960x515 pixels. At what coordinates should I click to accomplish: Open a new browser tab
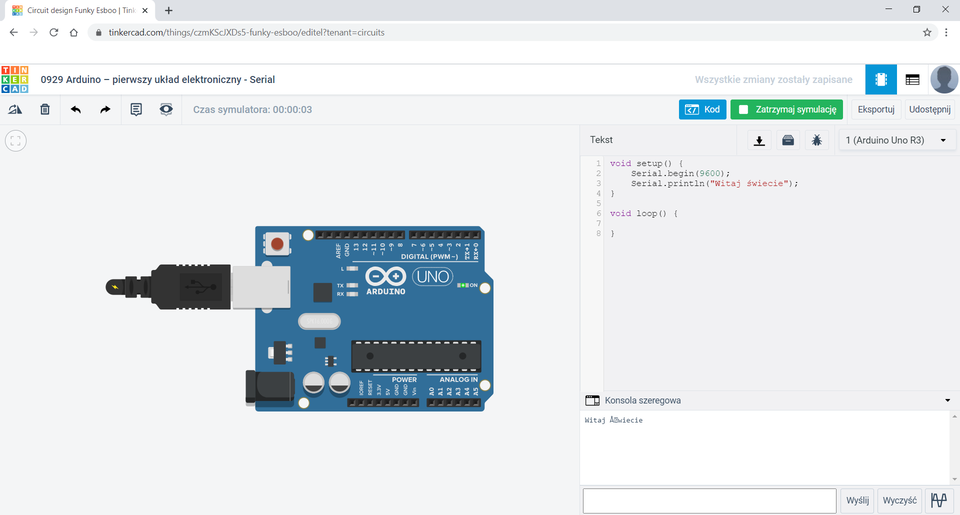click(168, 10)
